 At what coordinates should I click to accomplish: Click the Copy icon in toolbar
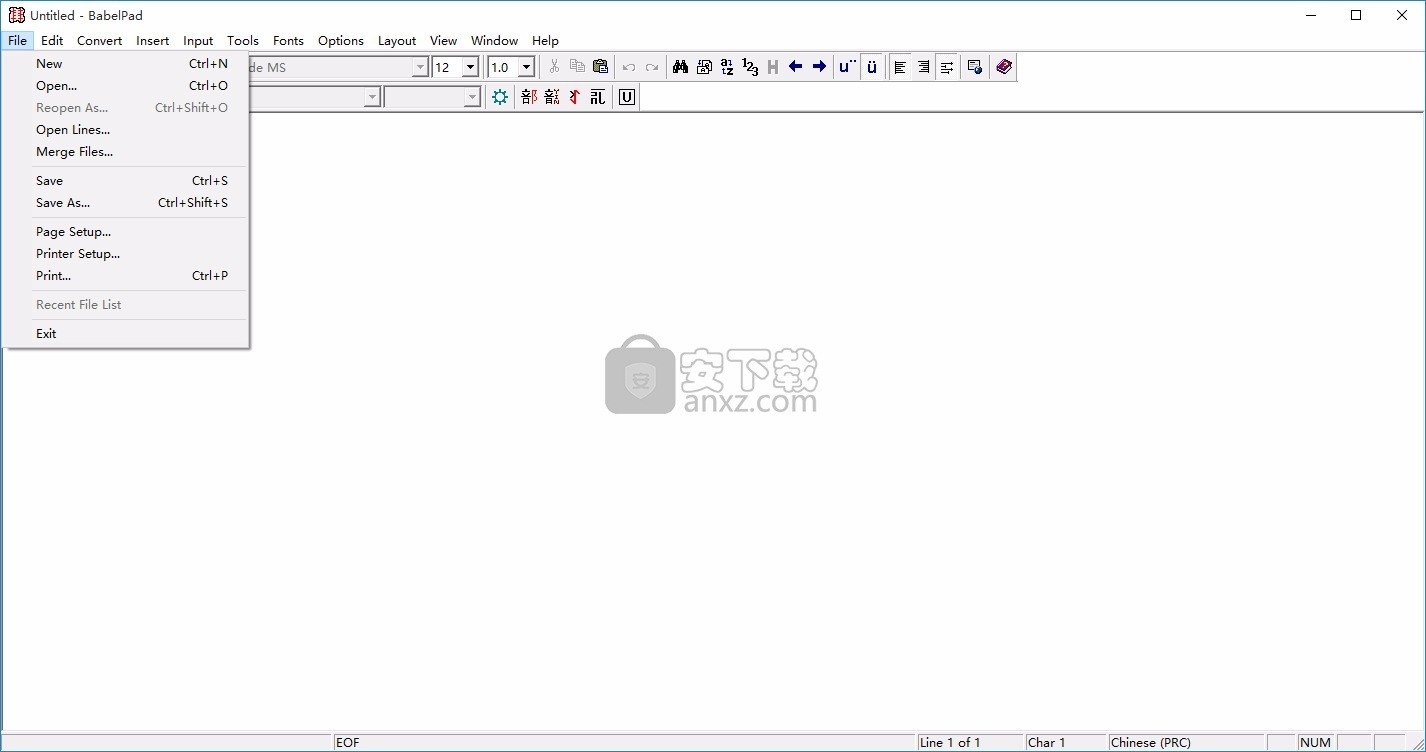point(577,67)
